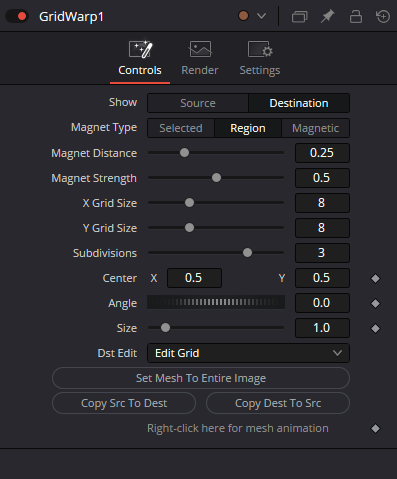
Task: Click Copy Dest To Src button
Action: pyautogui.click(x=278, y=403)
